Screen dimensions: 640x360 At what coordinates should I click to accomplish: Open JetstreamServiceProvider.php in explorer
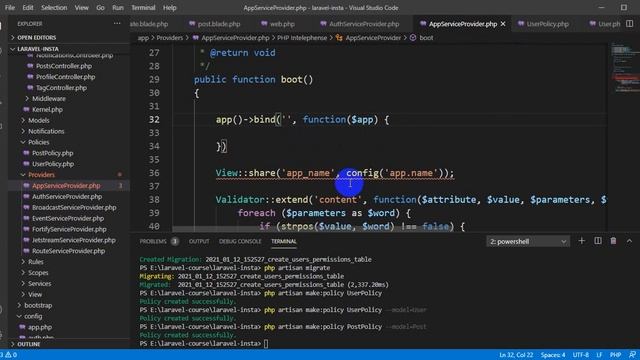pyautogui.click(x=73, y=240)
